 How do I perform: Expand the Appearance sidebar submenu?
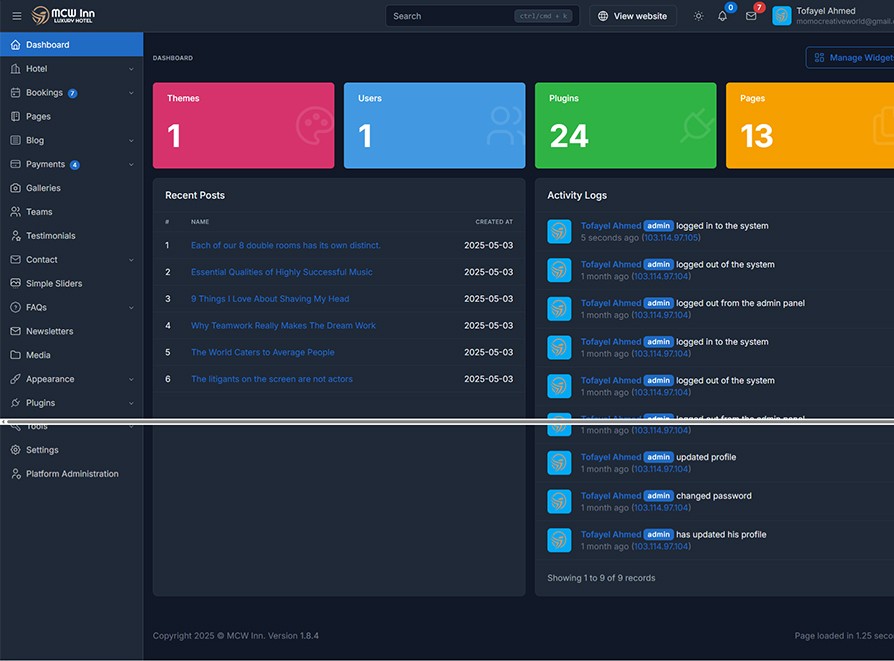point(131,379)
